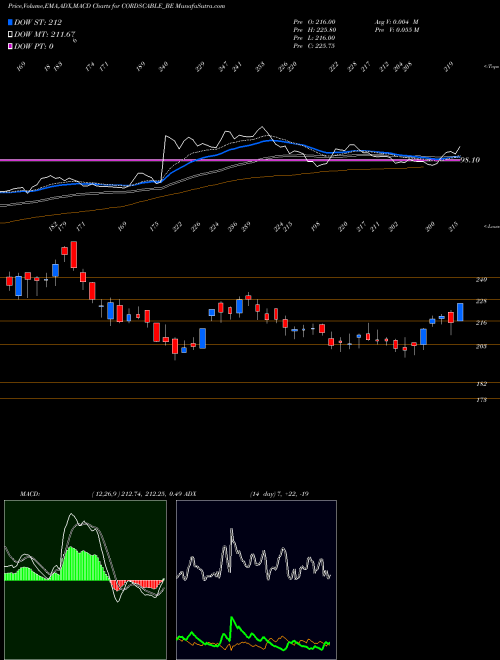Click the 'Pre L: 216.00' value
Screen dimensions: 500x660
(314, 38)
